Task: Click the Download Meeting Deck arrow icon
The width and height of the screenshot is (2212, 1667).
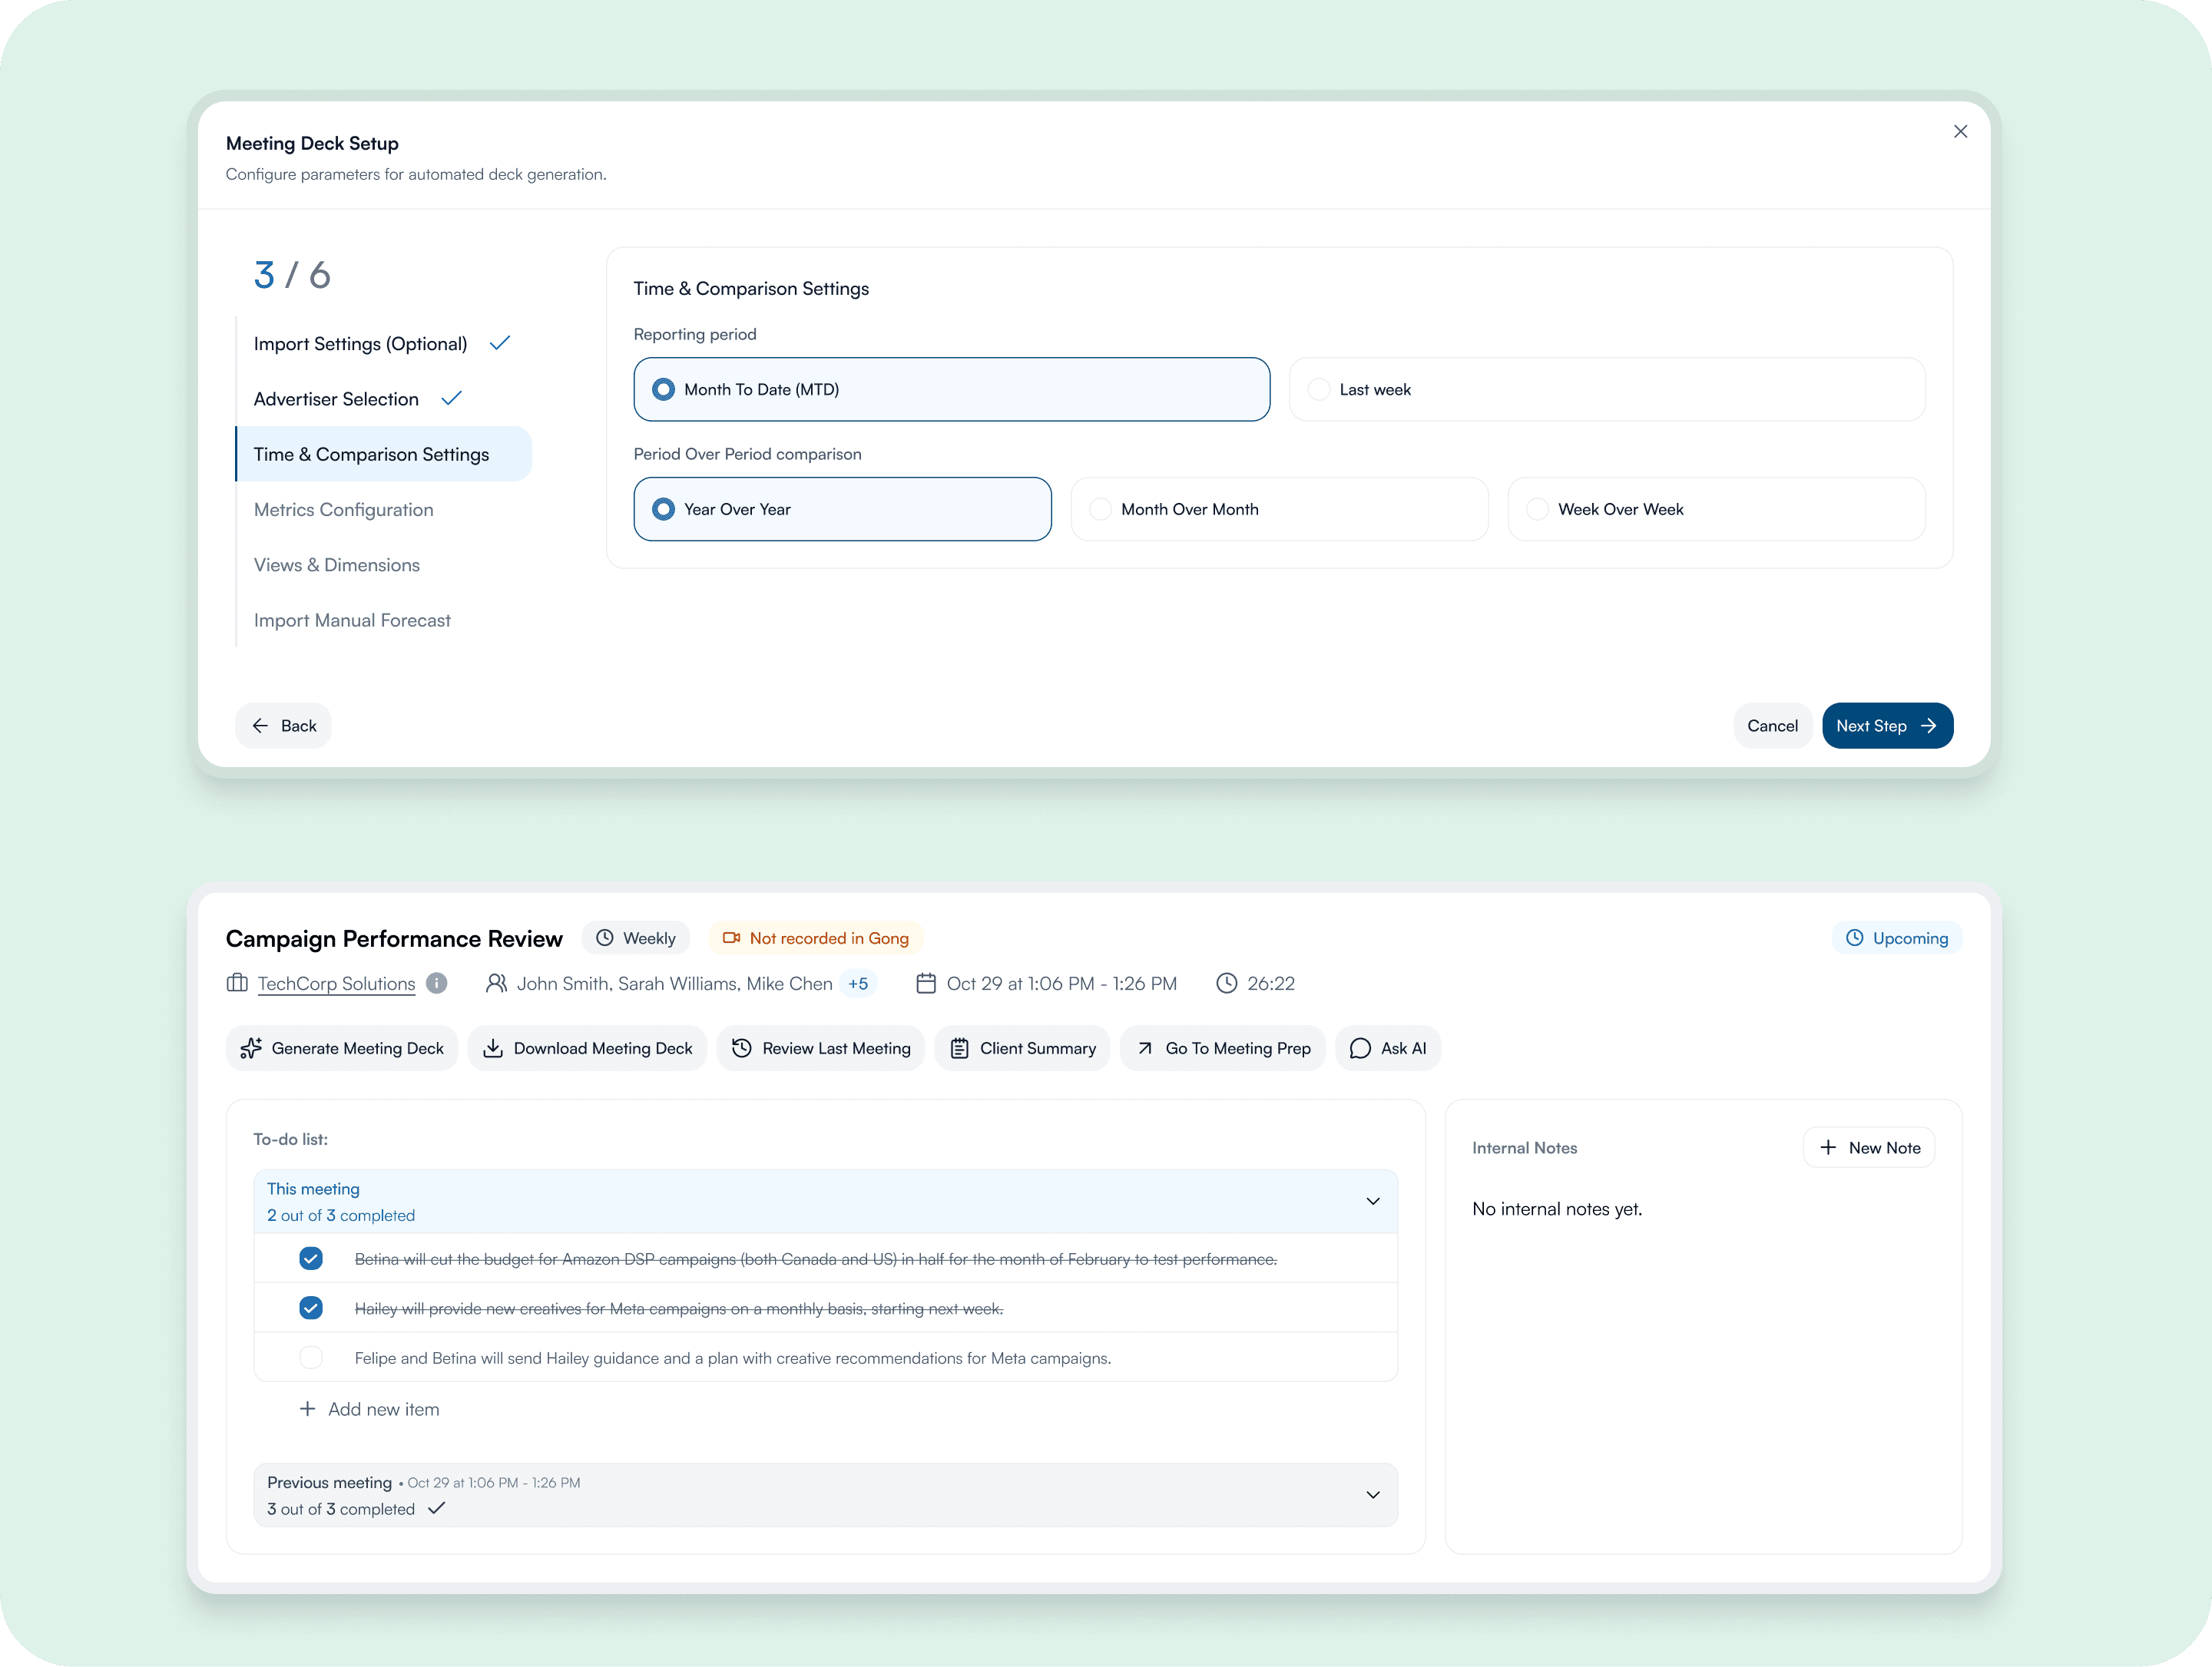Action: (x=493, y=1048)
